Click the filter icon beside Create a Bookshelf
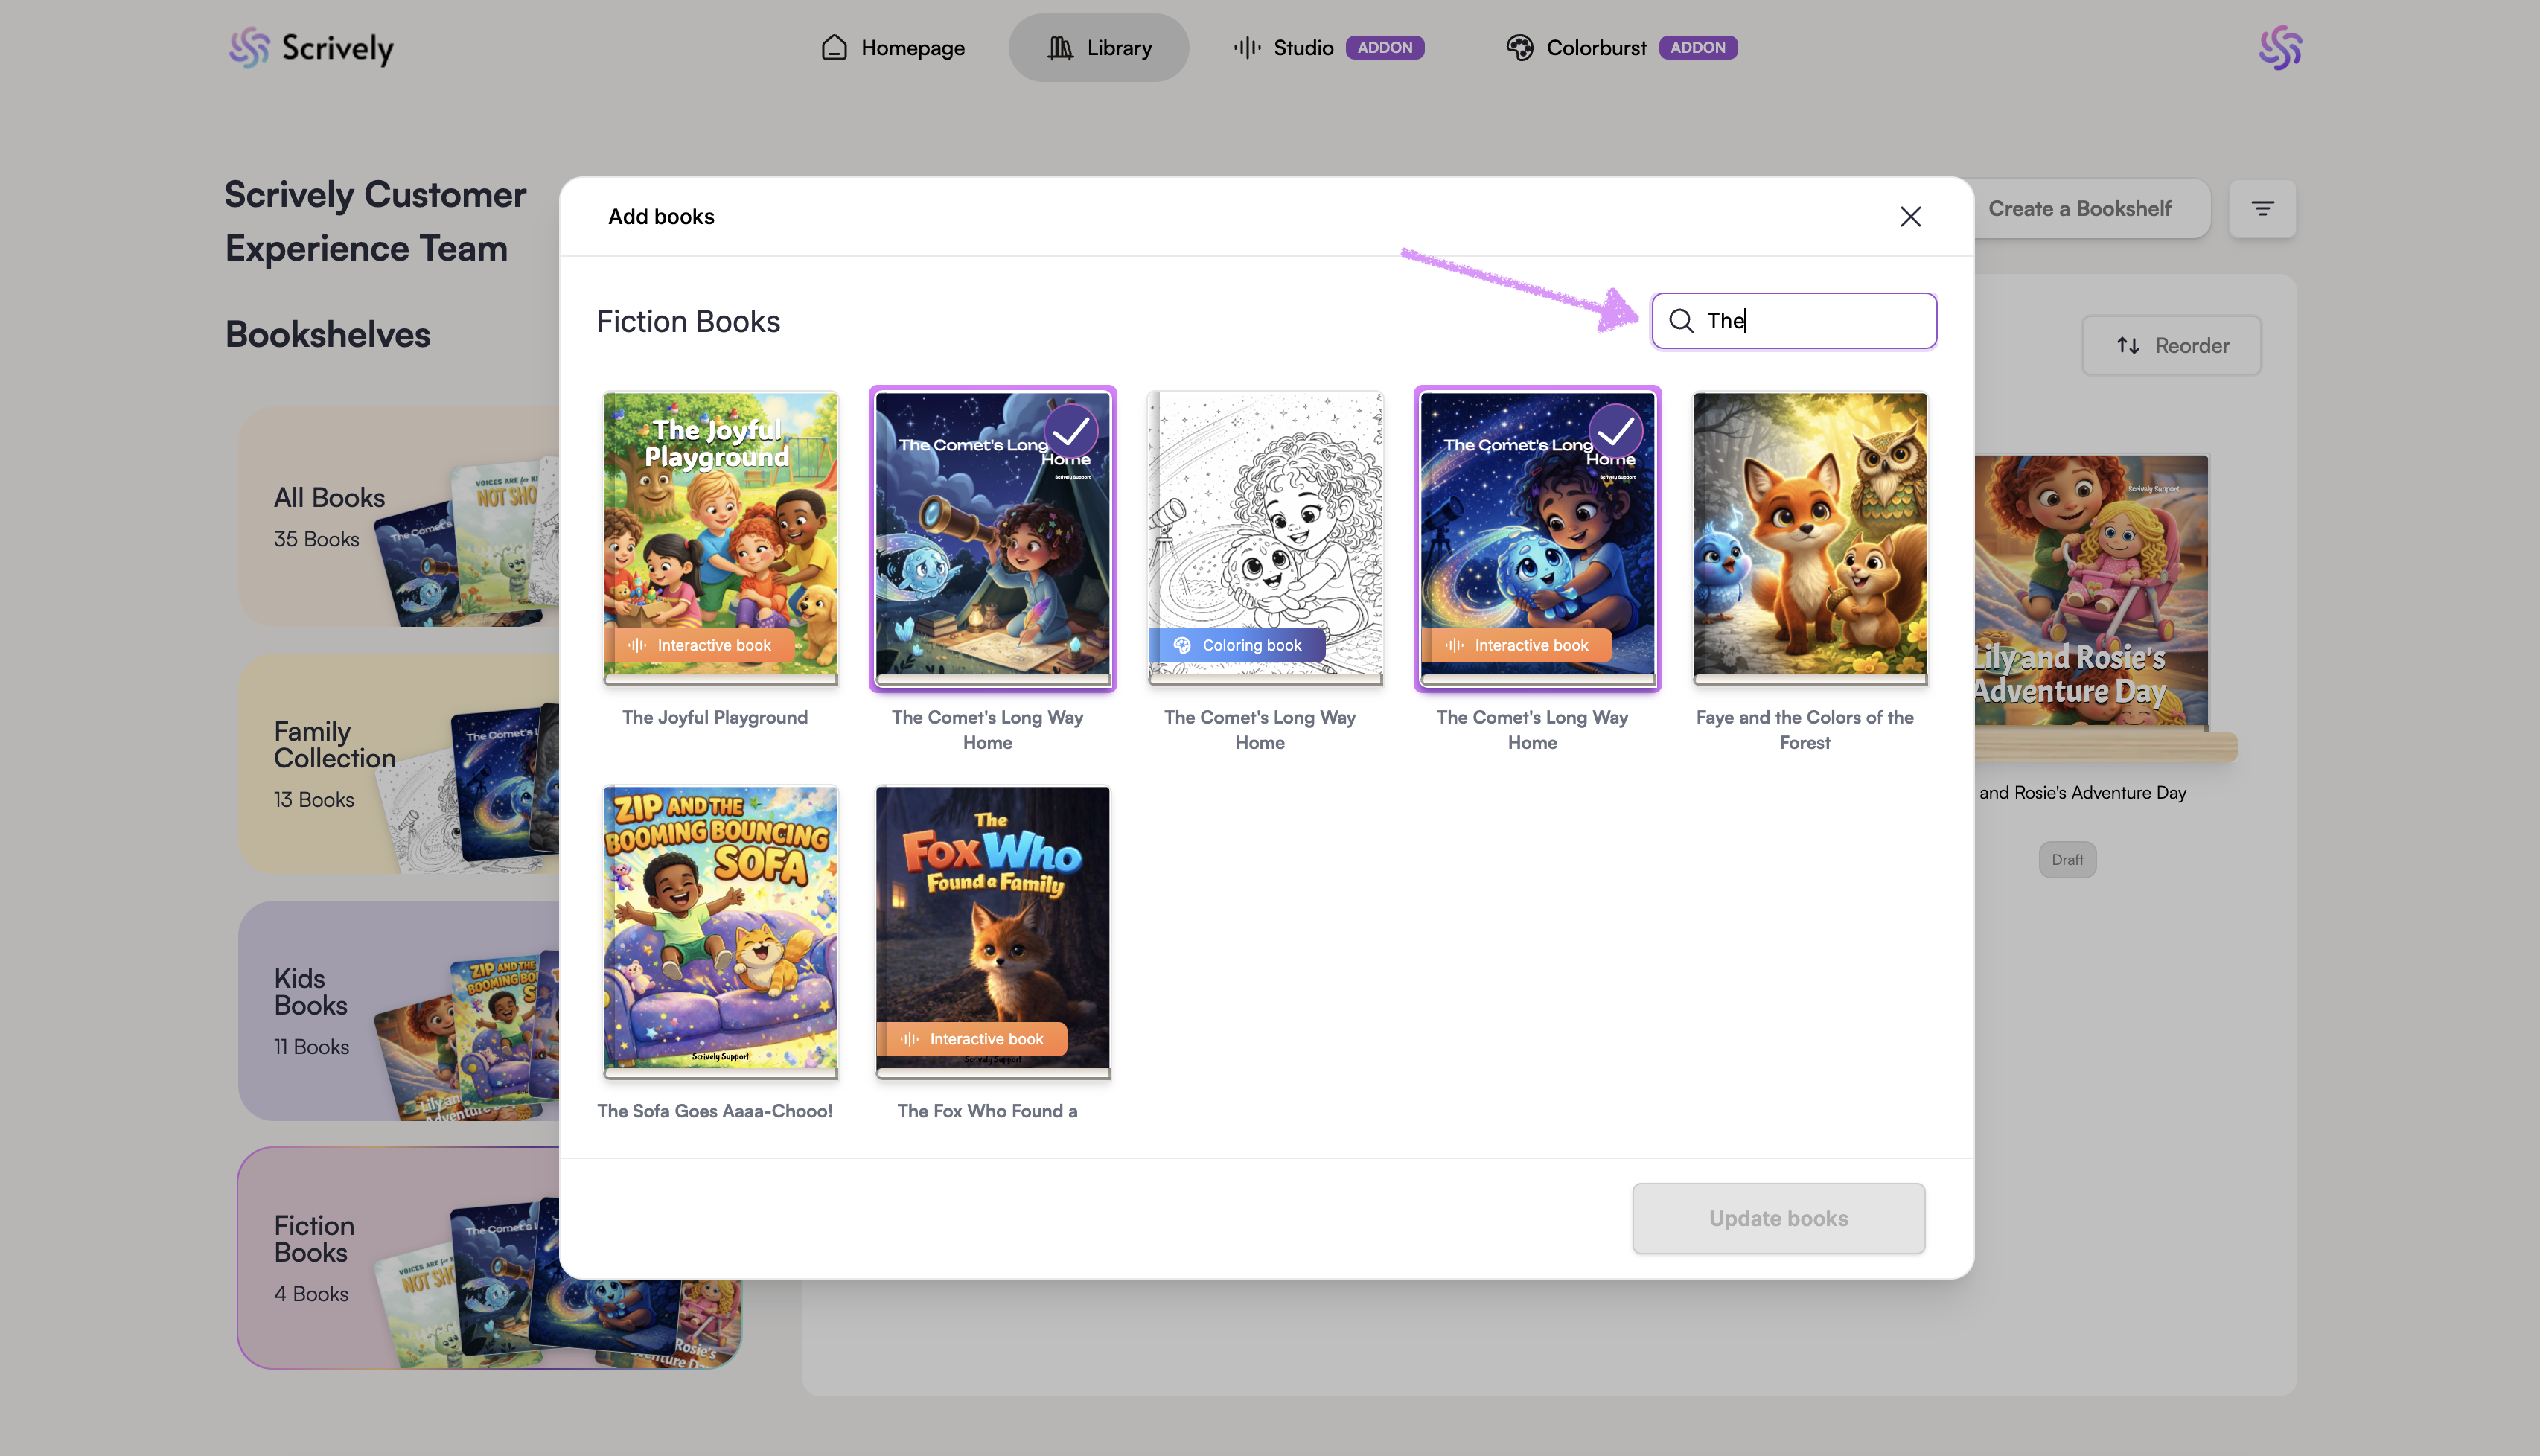Image resolution: width=2540 pixels, height=1456 pixels. (2262, 209)
